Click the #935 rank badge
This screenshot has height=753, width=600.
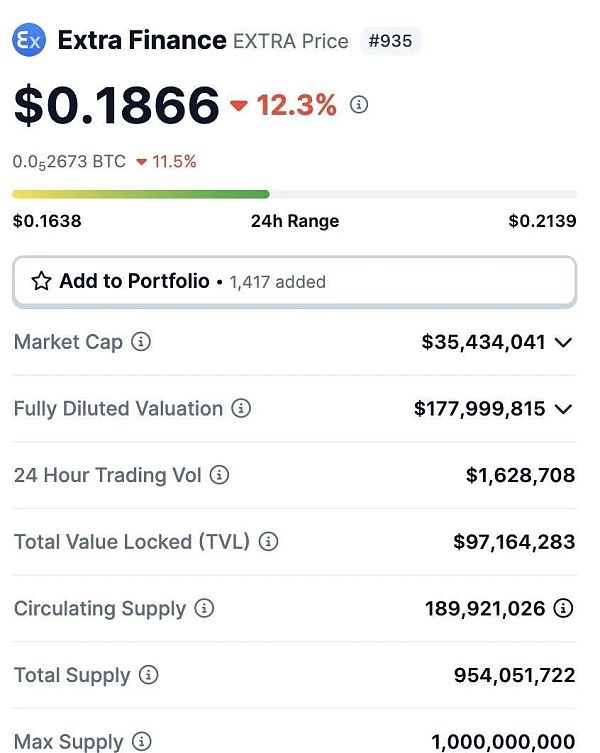(x=390, y=41)
